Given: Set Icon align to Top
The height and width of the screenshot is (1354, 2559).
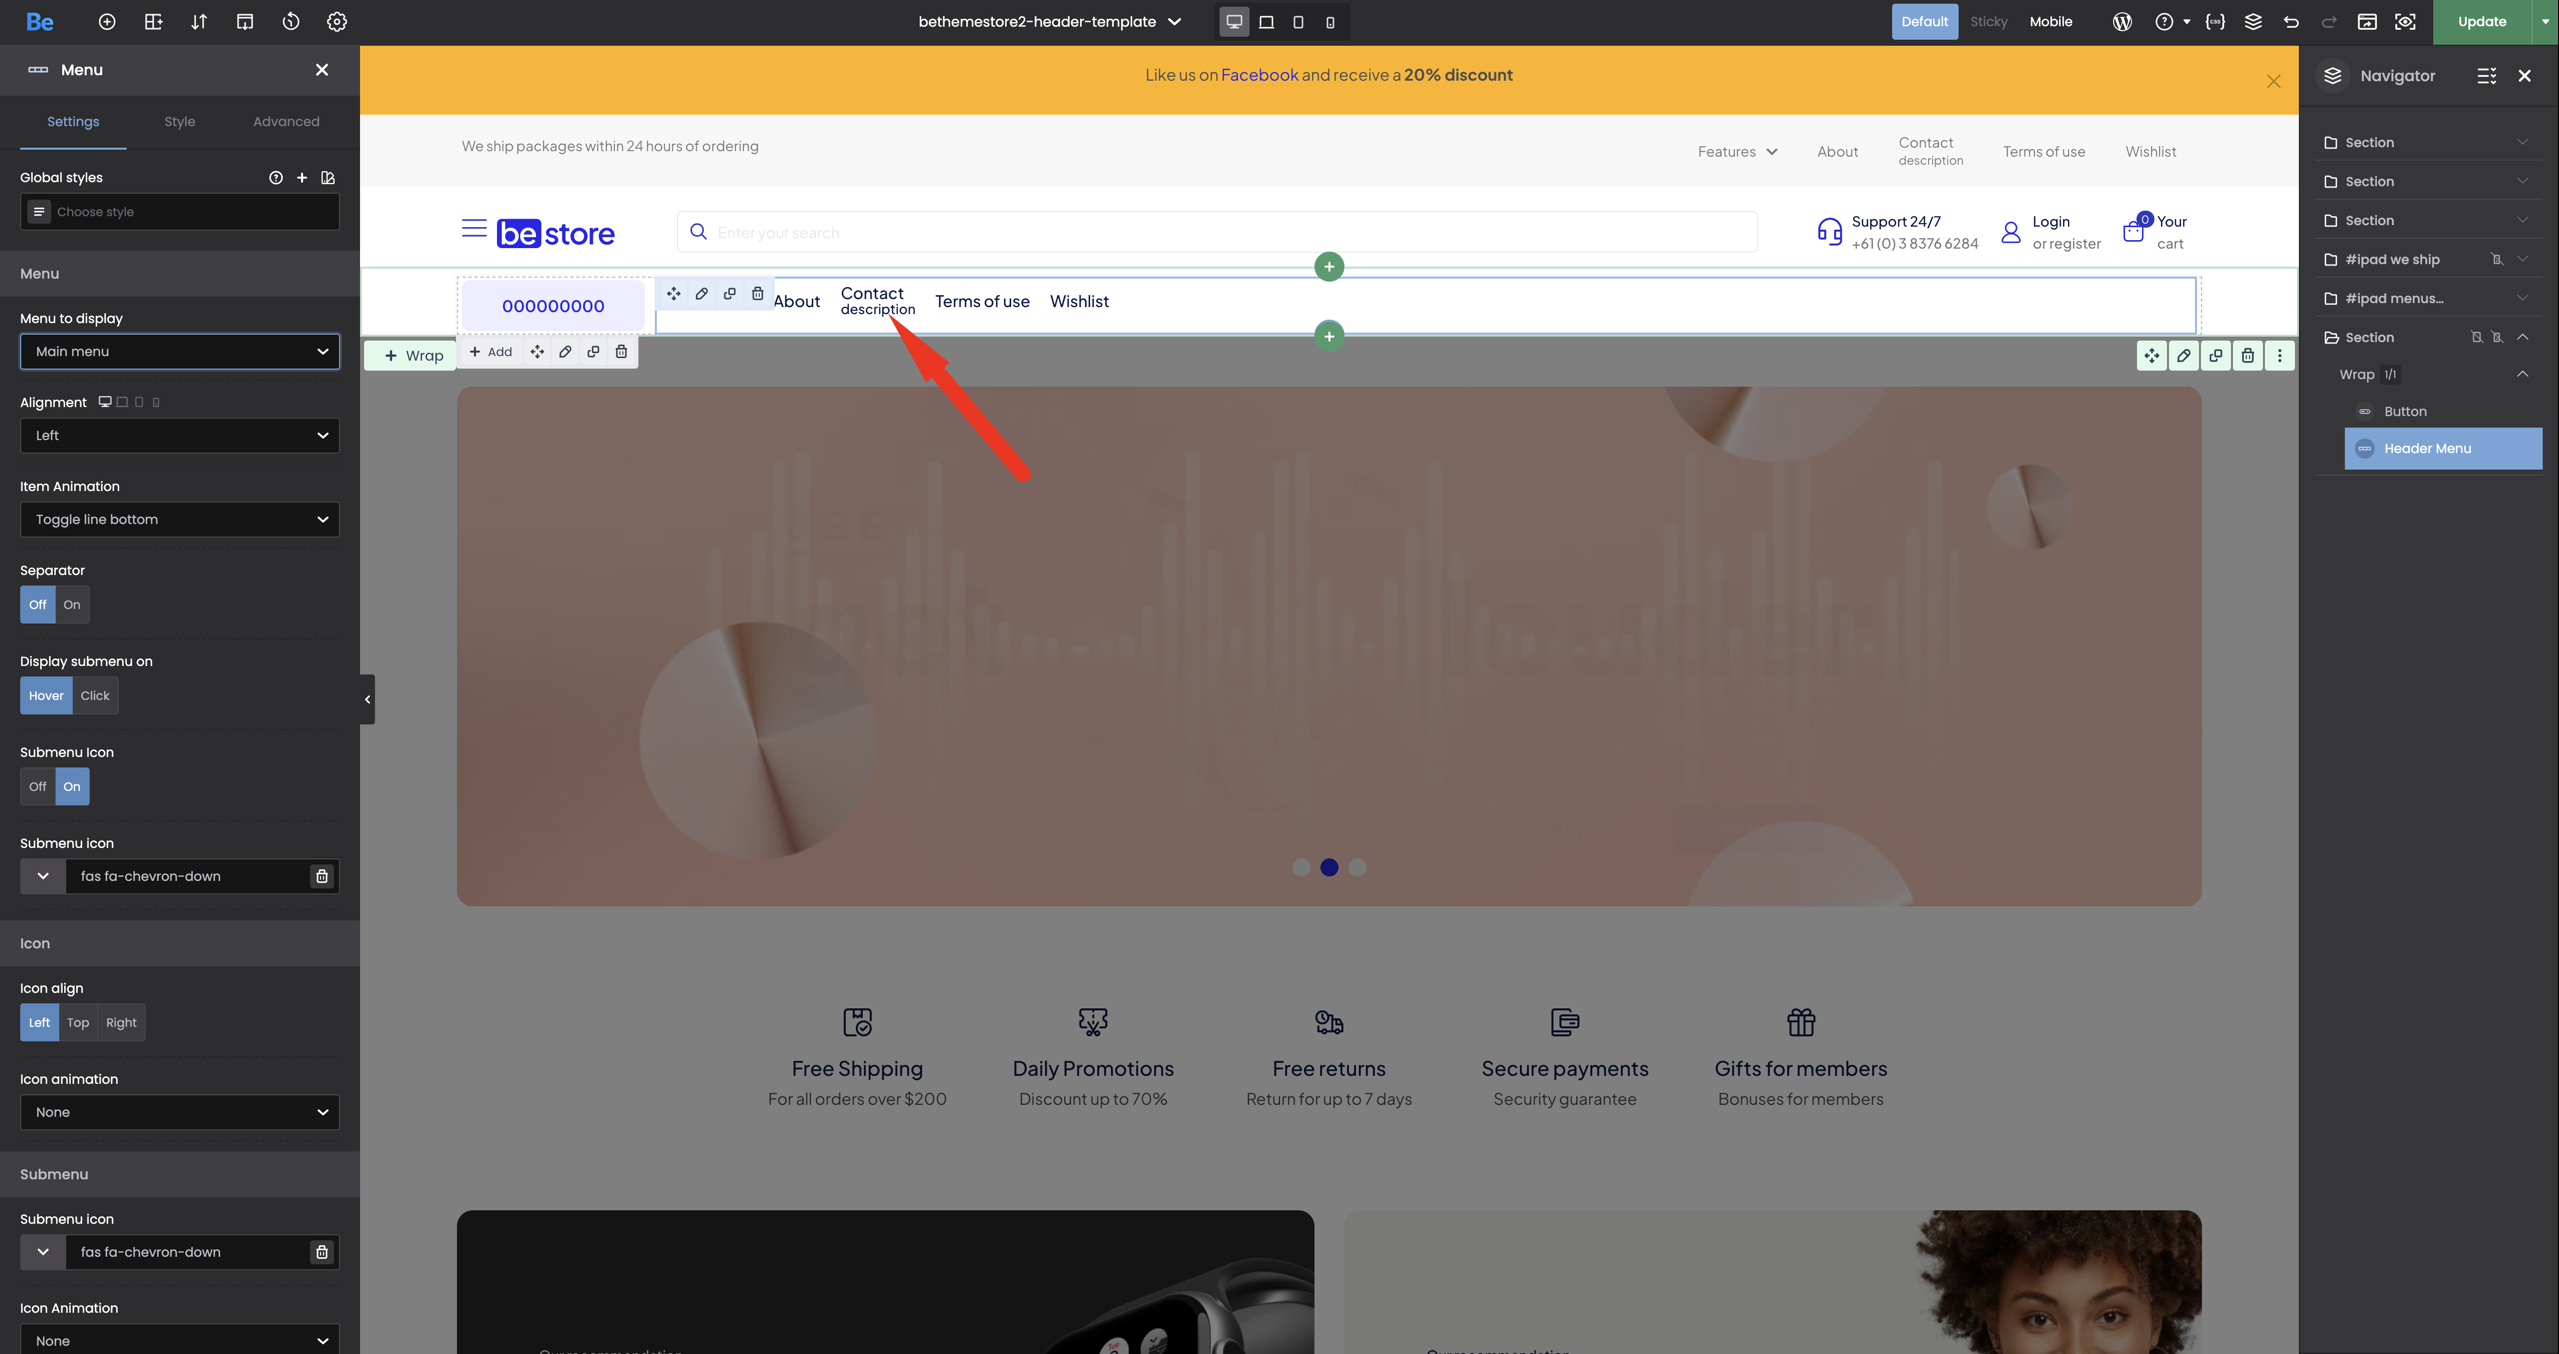Looking at the screenshot, I should pos(78,1022).
